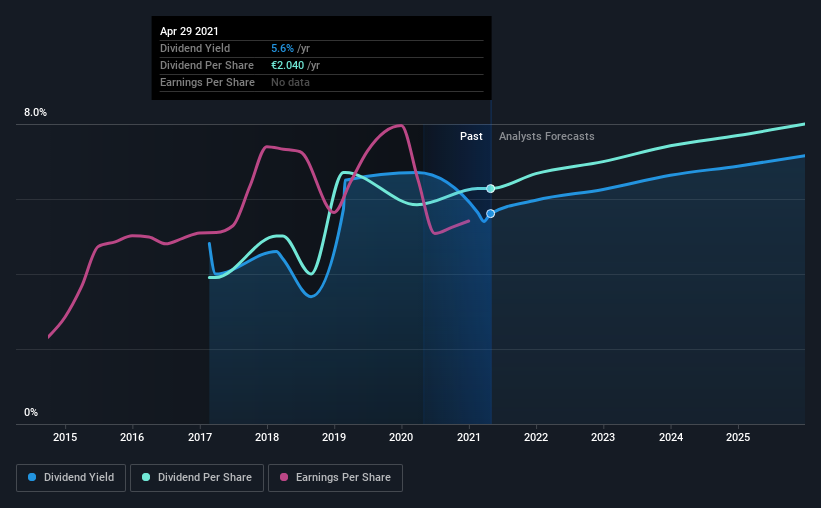Click the 2017 x-axis label
The height and width of the screenshot is (508, 821).
pos(200,437)
